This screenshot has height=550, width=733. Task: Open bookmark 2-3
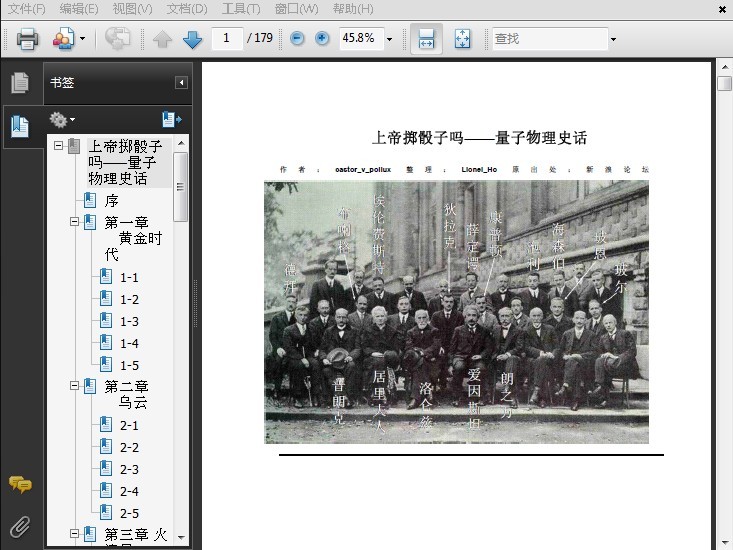(x=129, y=470)
